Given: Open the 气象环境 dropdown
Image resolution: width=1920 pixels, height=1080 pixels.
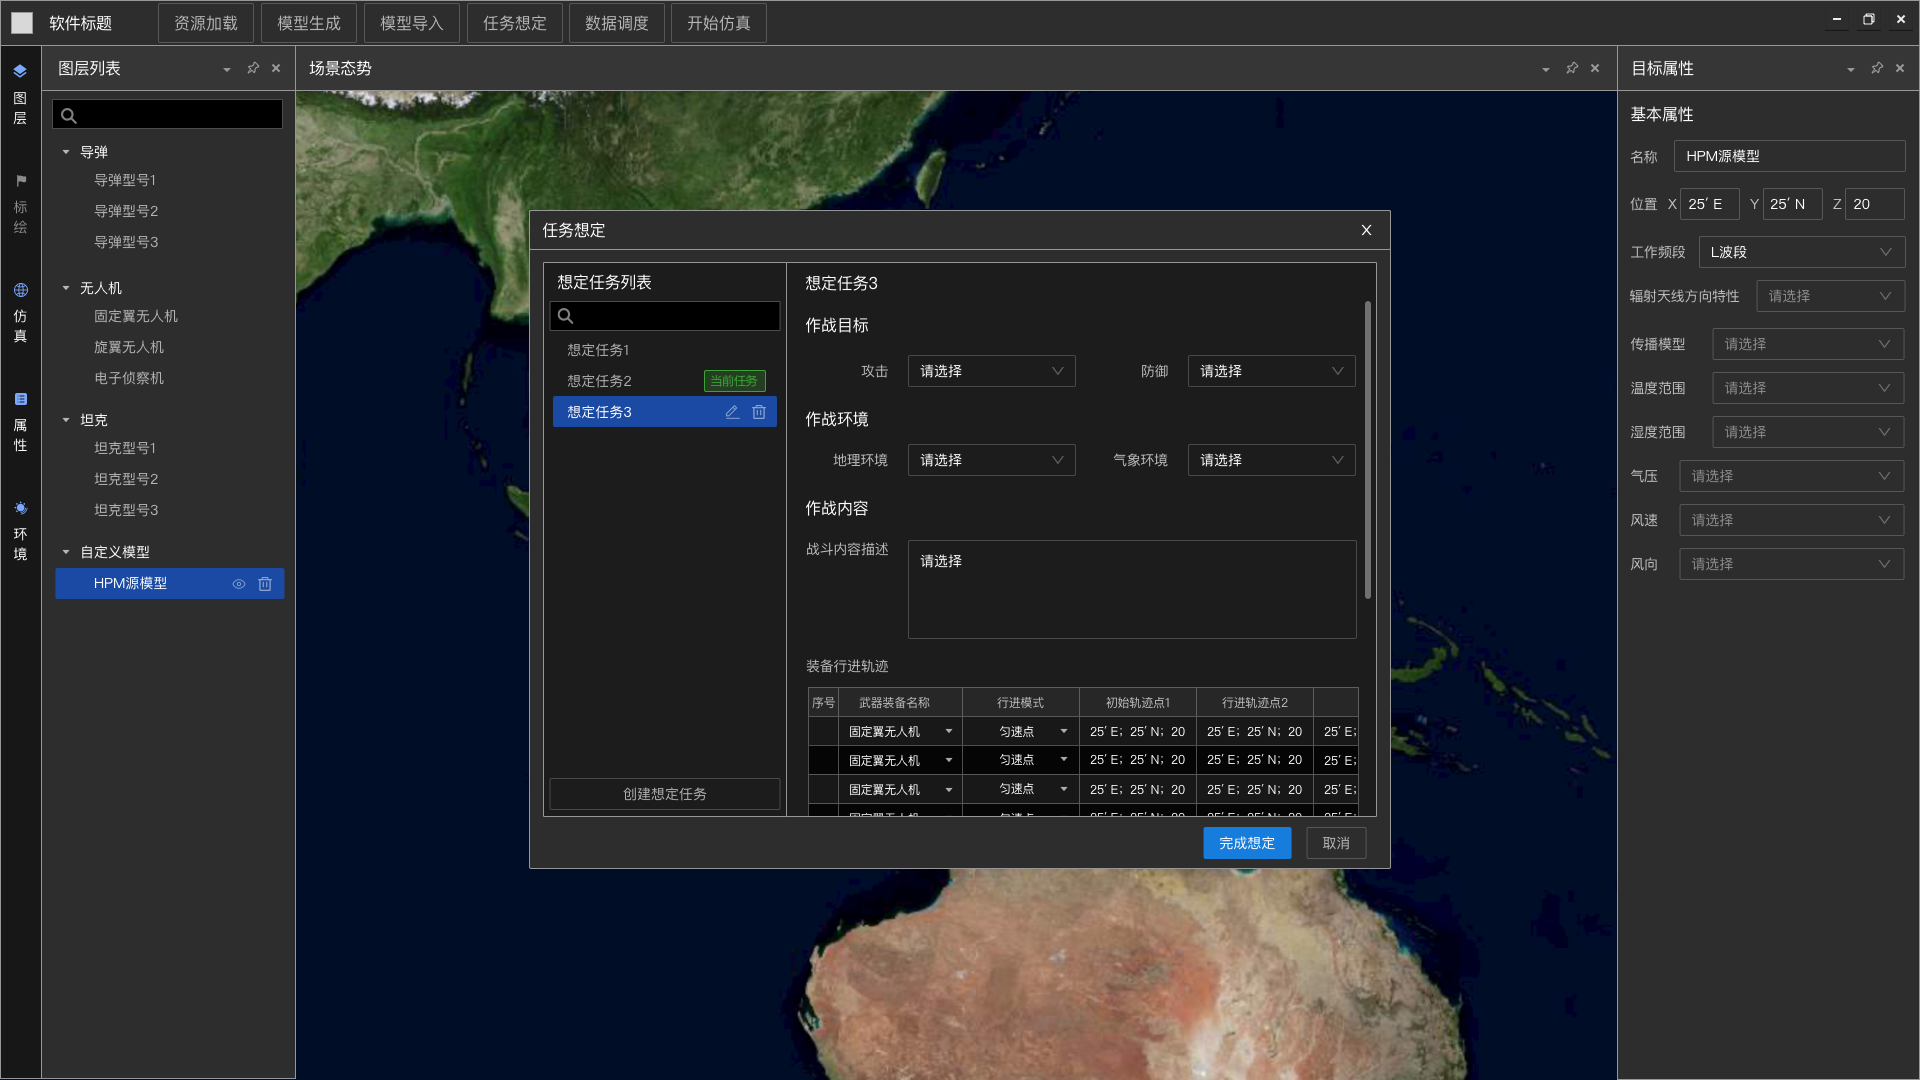Looking at the screenshot, I should point(1271,460).
